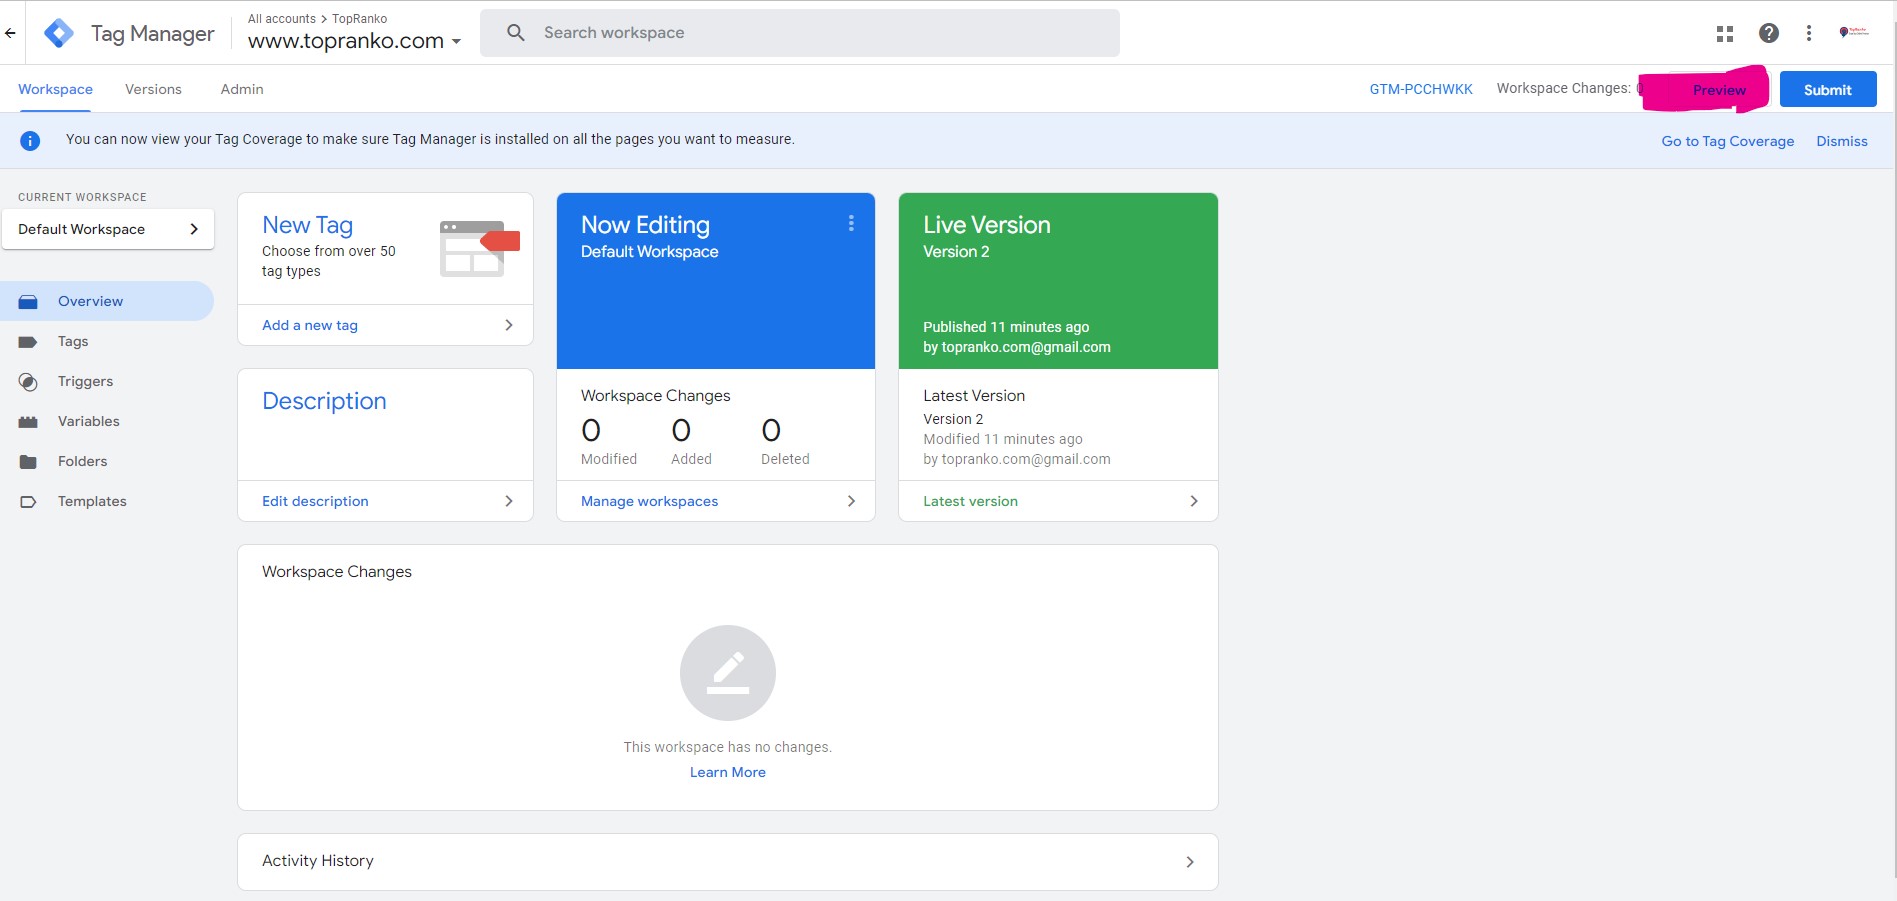Screen dimensions: 1897x901
Task: Go back using the left arrow icon
Action: [x=10, y=33]
